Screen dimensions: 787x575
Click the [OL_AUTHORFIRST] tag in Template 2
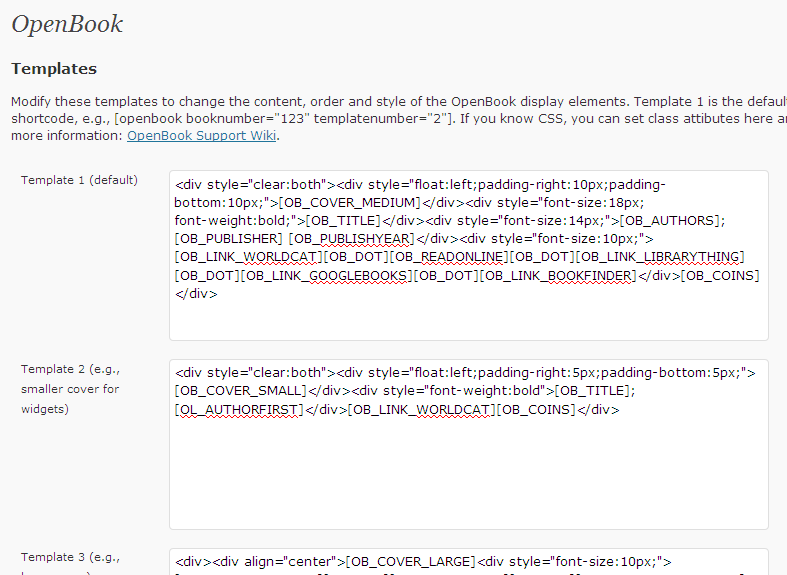[239, 410]
